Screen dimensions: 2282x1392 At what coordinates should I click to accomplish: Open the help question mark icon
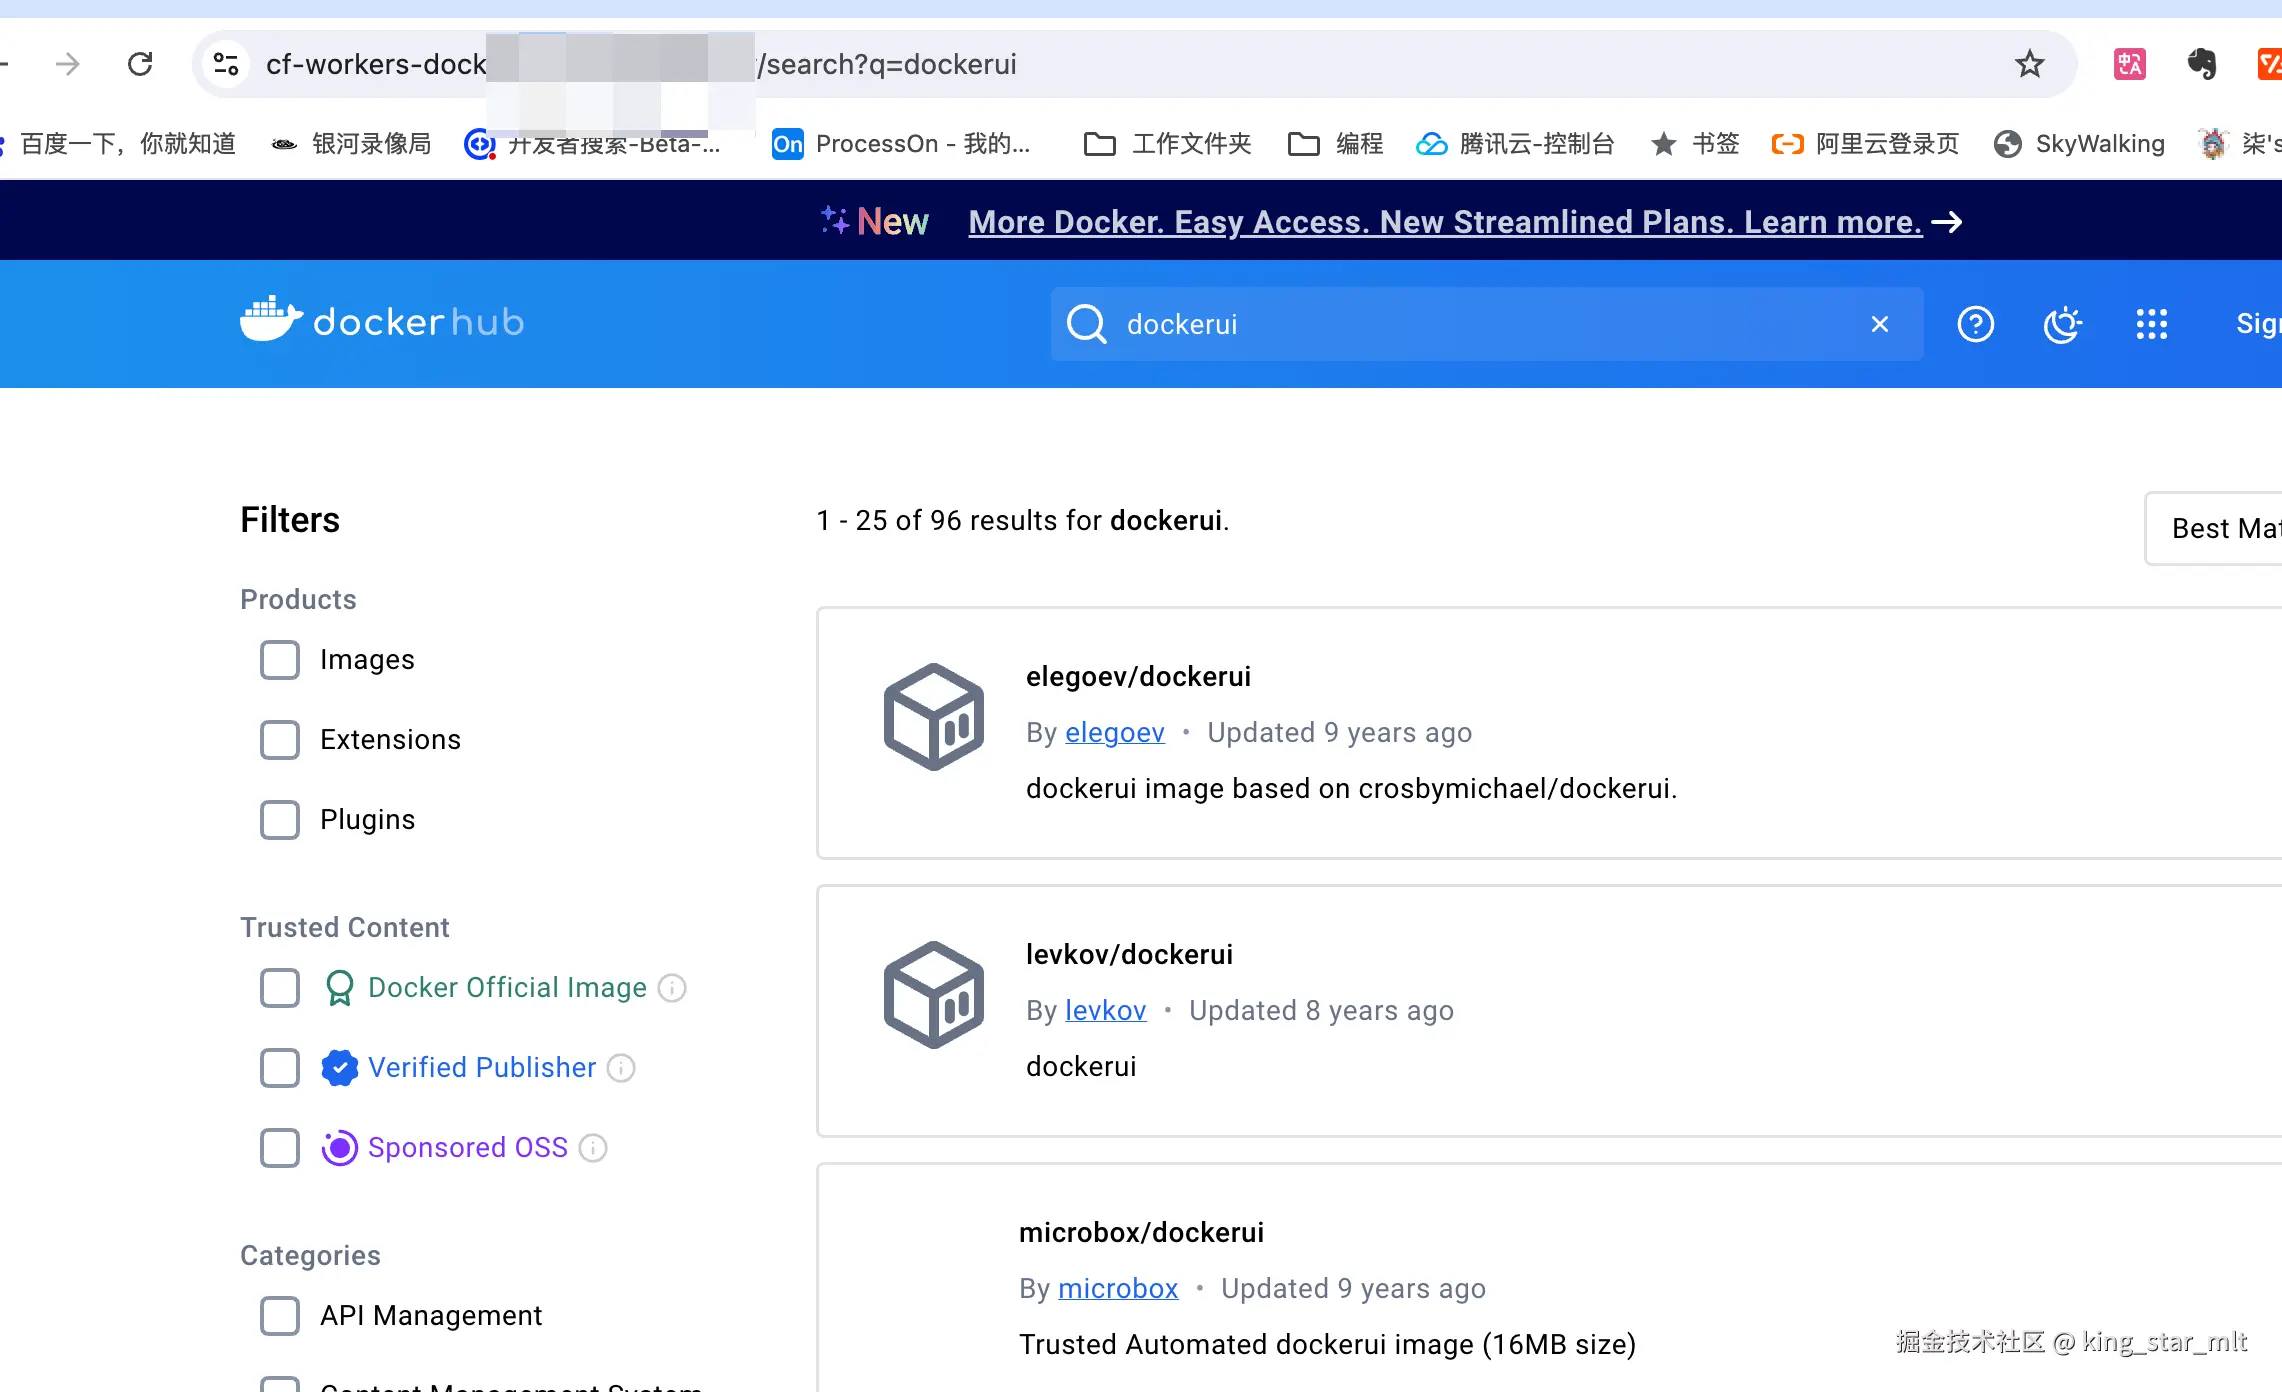point(1976,324)
